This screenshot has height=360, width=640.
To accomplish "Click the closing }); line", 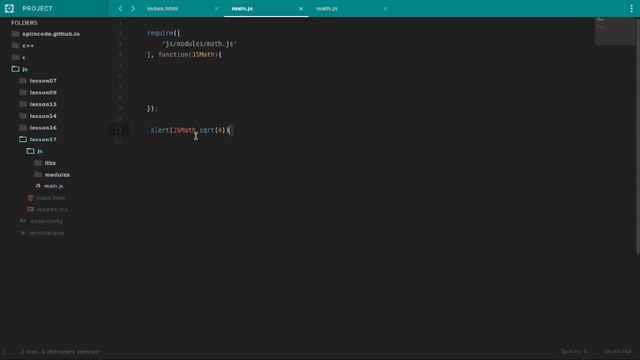I will point(152,109).
